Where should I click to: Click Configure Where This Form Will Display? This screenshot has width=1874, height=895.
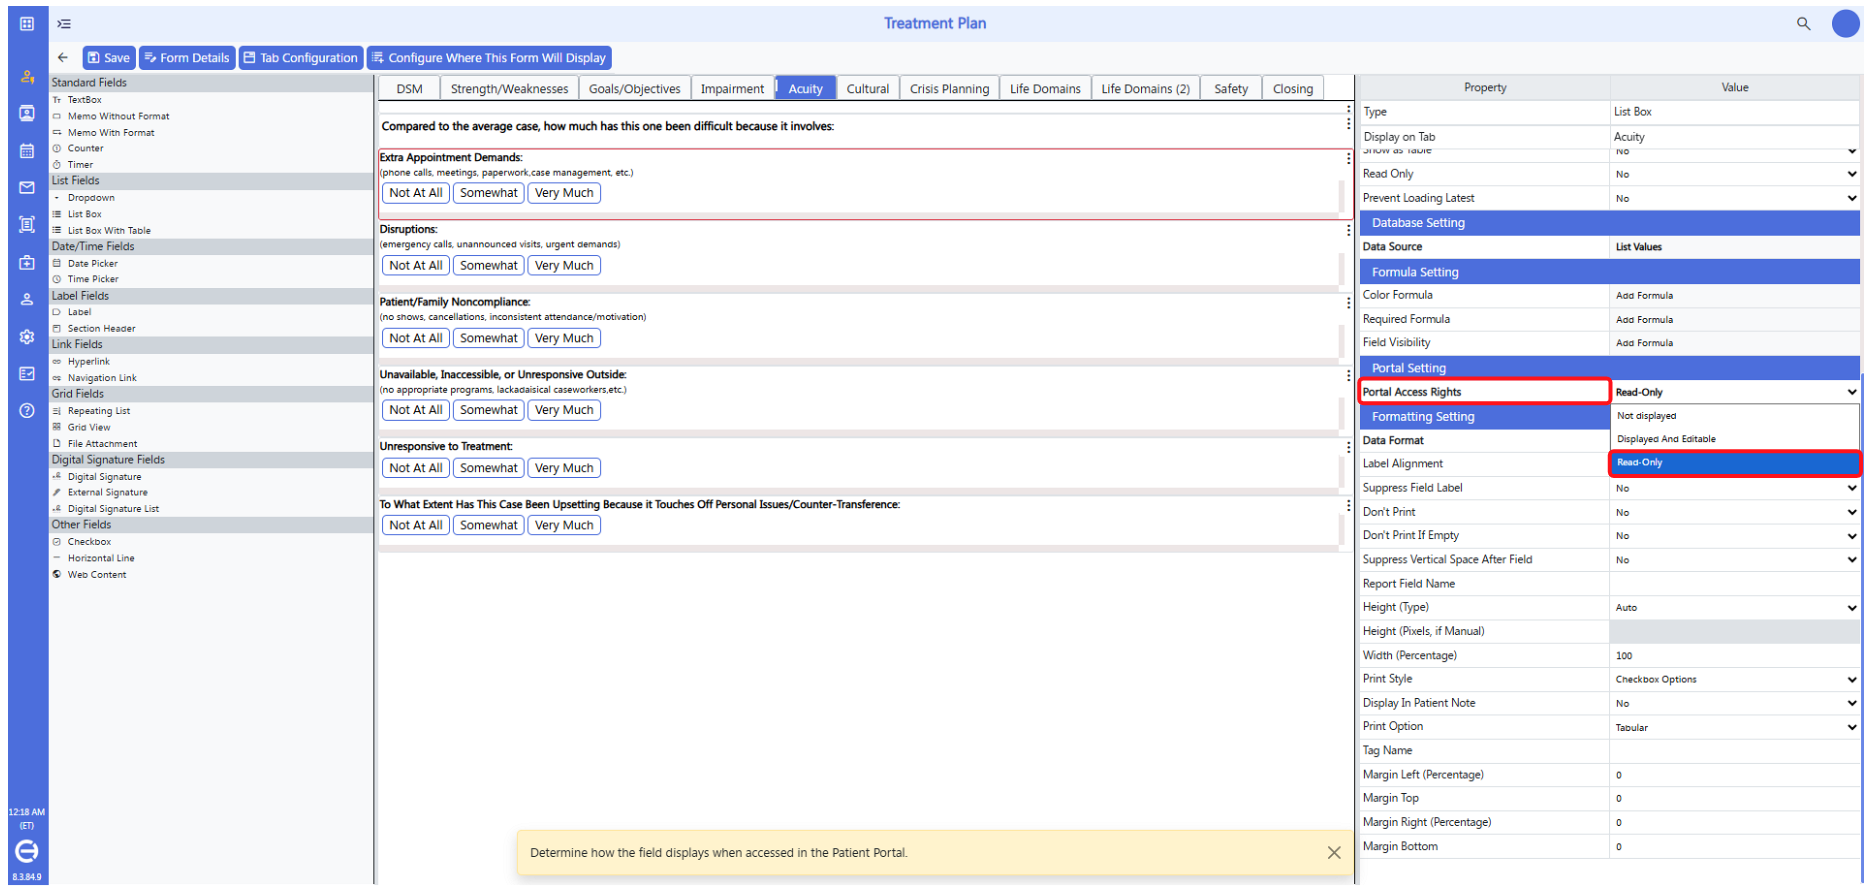[x=489, y=58]
